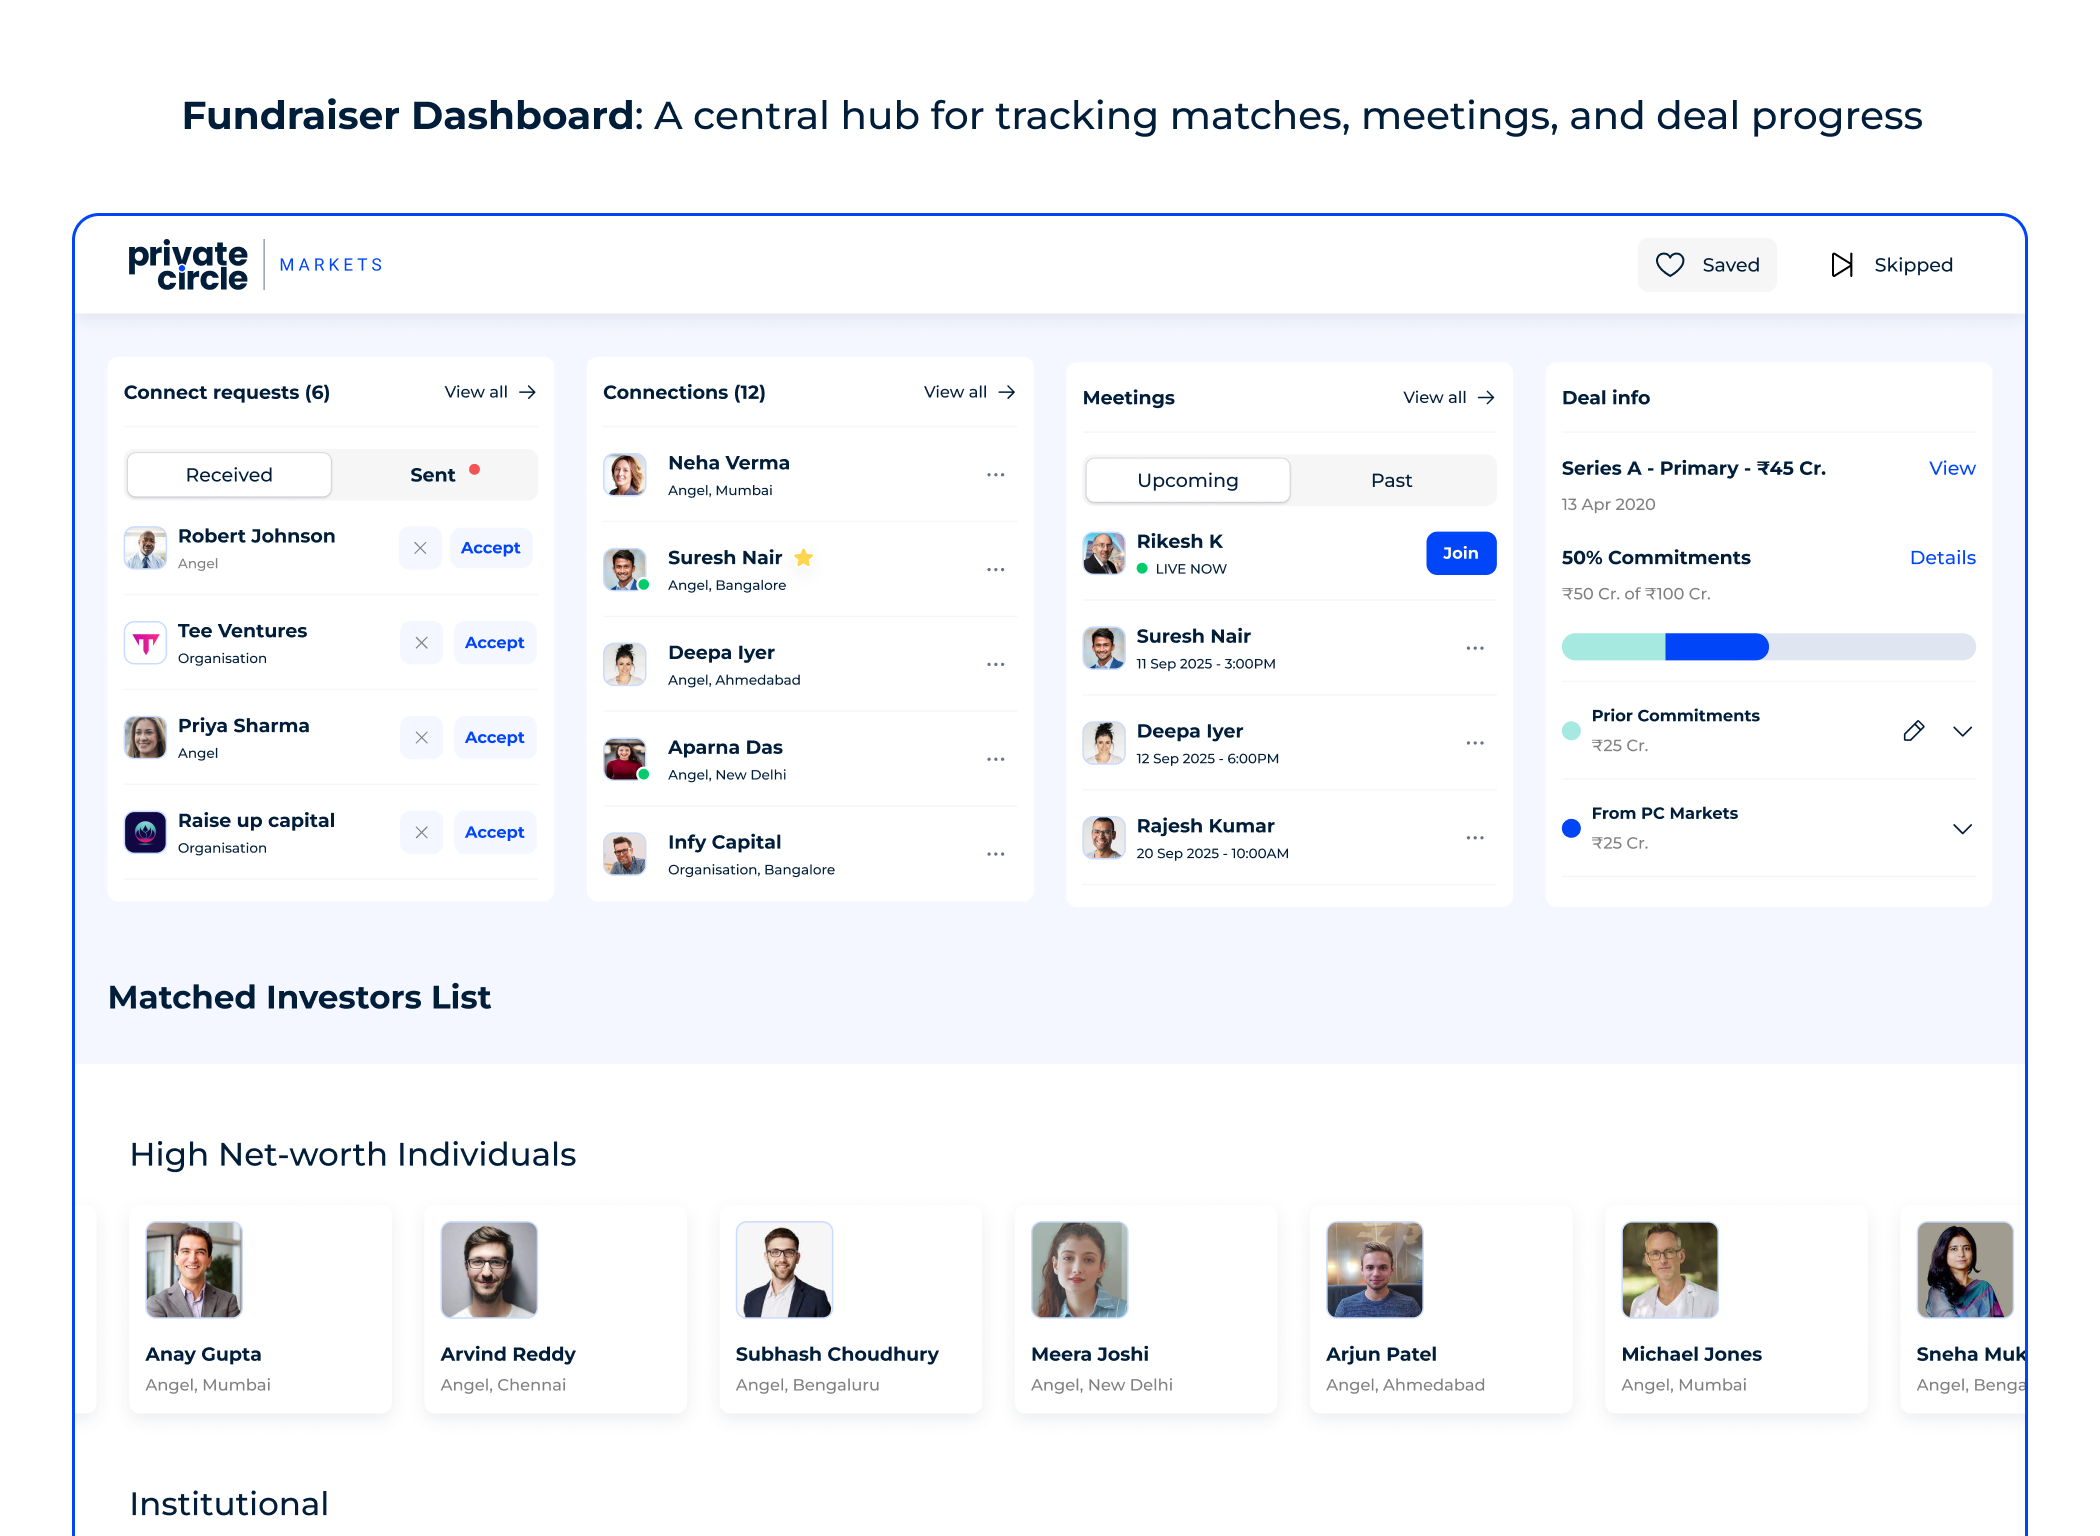Screen dimensions: 2100x1536
Task: Accept Robert Johnson's connect request
Action: pyautogui.click(x=490, y=548)
